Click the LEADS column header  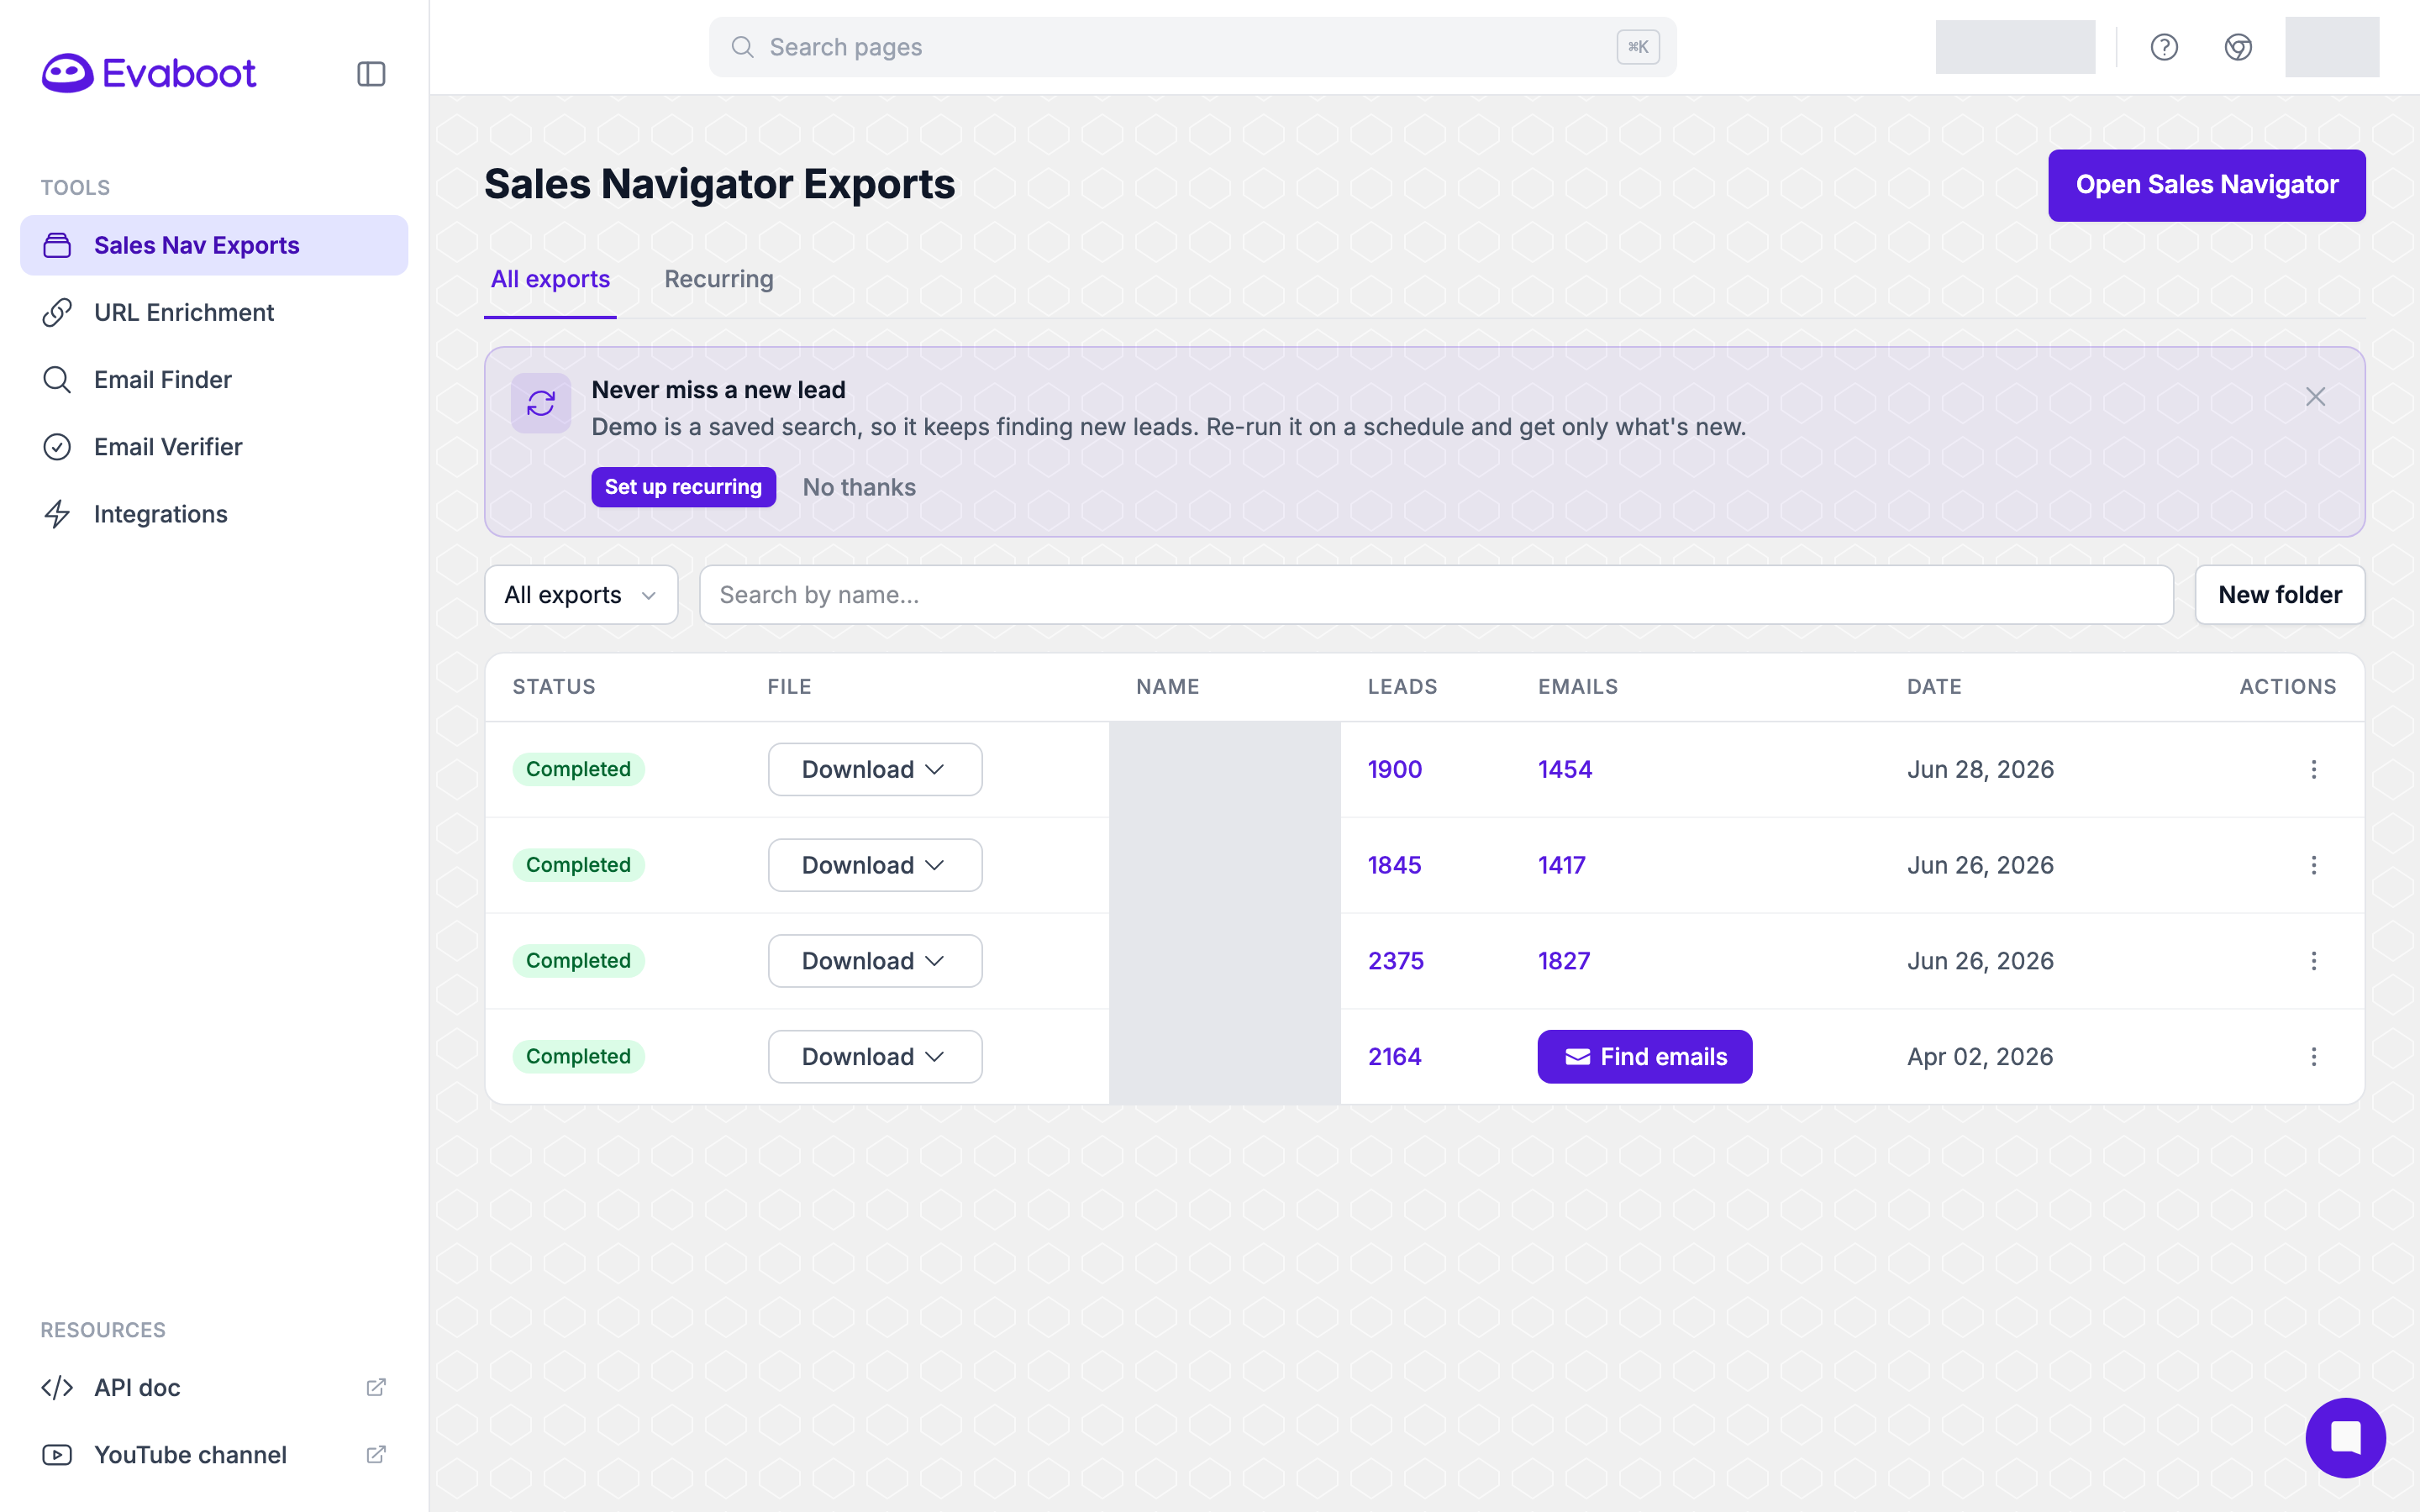pos(1402,687)
